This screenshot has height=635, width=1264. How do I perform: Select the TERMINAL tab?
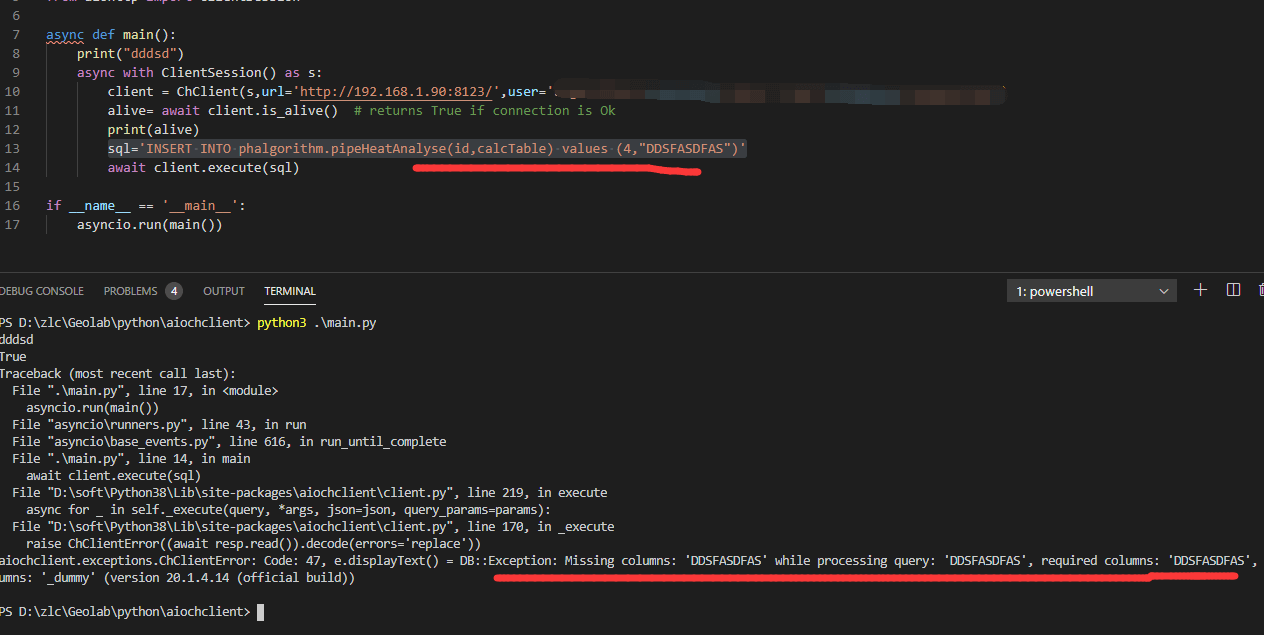point(290,291)
